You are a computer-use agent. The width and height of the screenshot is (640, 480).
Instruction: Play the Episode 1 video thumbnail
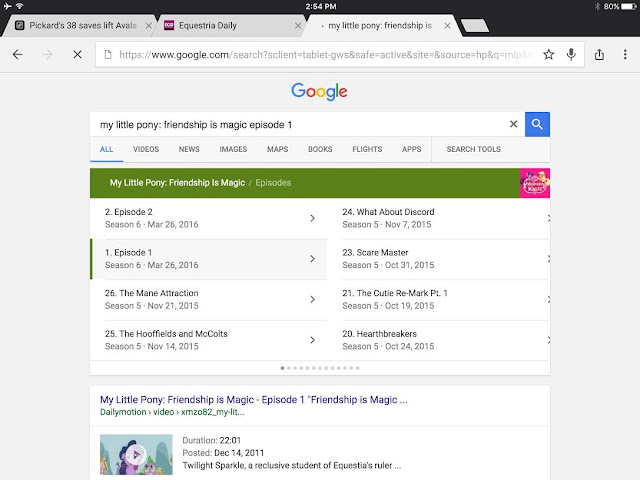(136, 454)
